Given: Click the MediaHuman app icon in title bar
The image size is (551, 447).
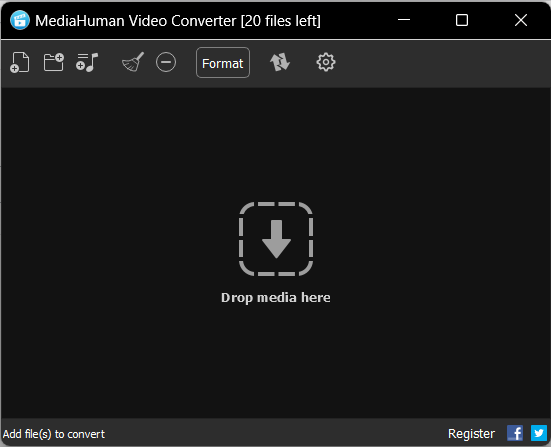Looking at the screenshot, I should click(20, 20).
